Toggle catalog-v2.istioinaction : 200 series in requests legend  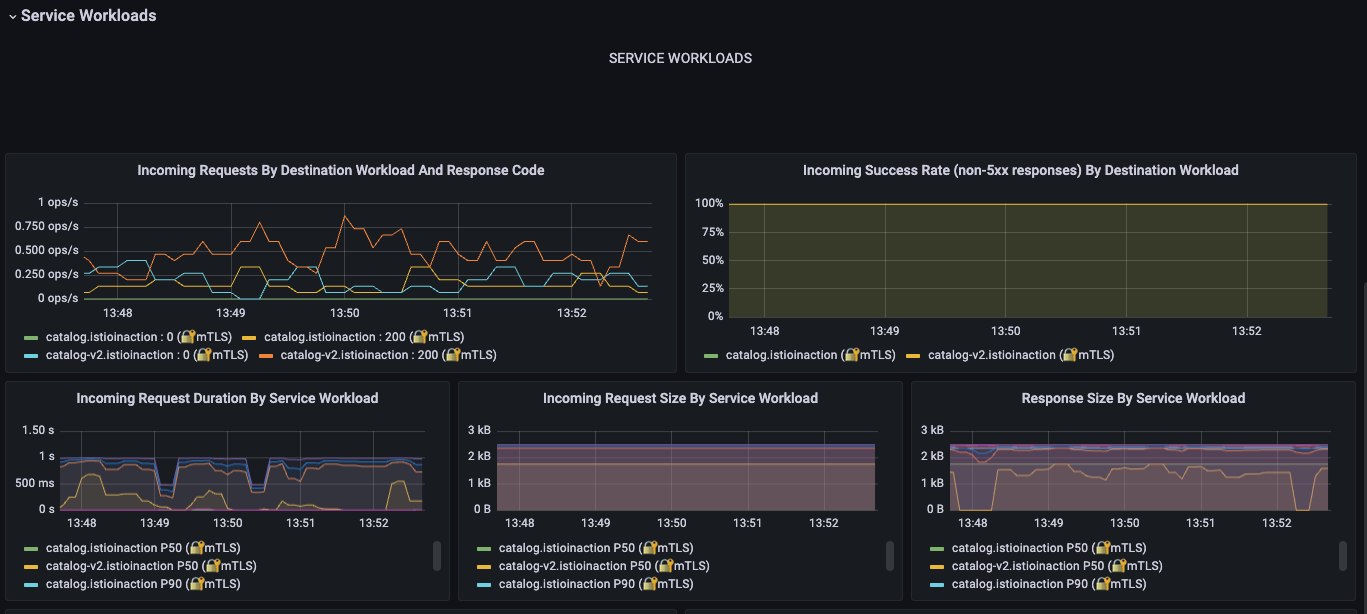[x=388, y=355]
